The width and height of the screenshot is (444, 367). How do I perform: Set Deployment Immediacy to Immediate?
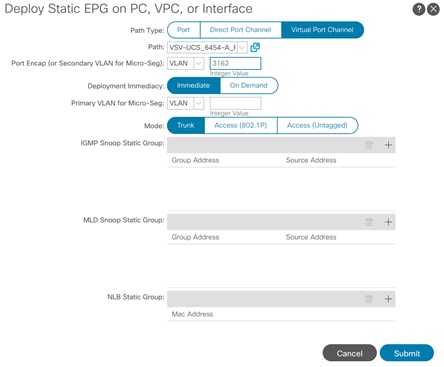pos(193,85)
